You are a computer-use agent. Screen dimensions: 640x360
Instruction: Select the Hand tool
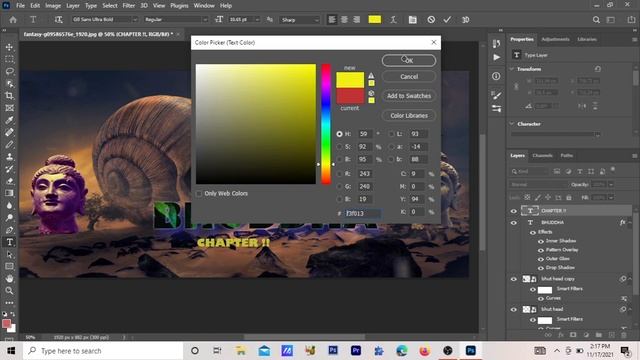click(9, 279)
